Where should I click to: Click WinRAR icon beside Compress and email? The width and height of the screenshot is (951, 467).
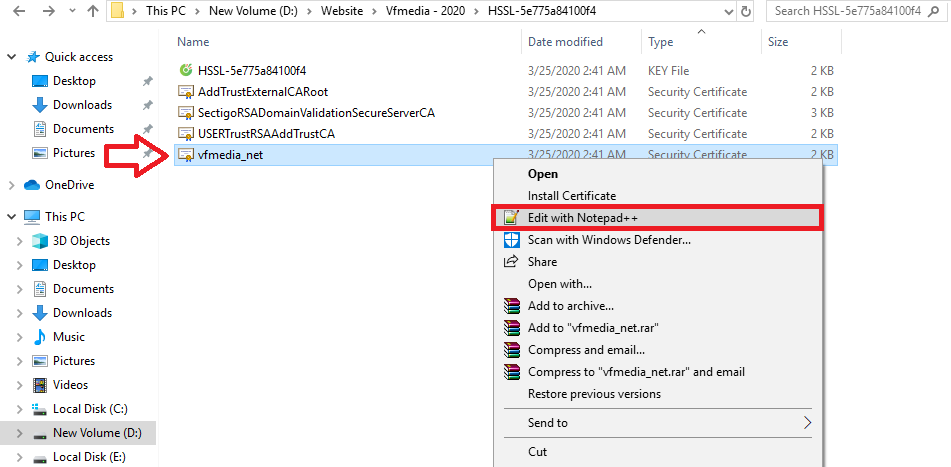pyautogui.click(x=512, y=350)
